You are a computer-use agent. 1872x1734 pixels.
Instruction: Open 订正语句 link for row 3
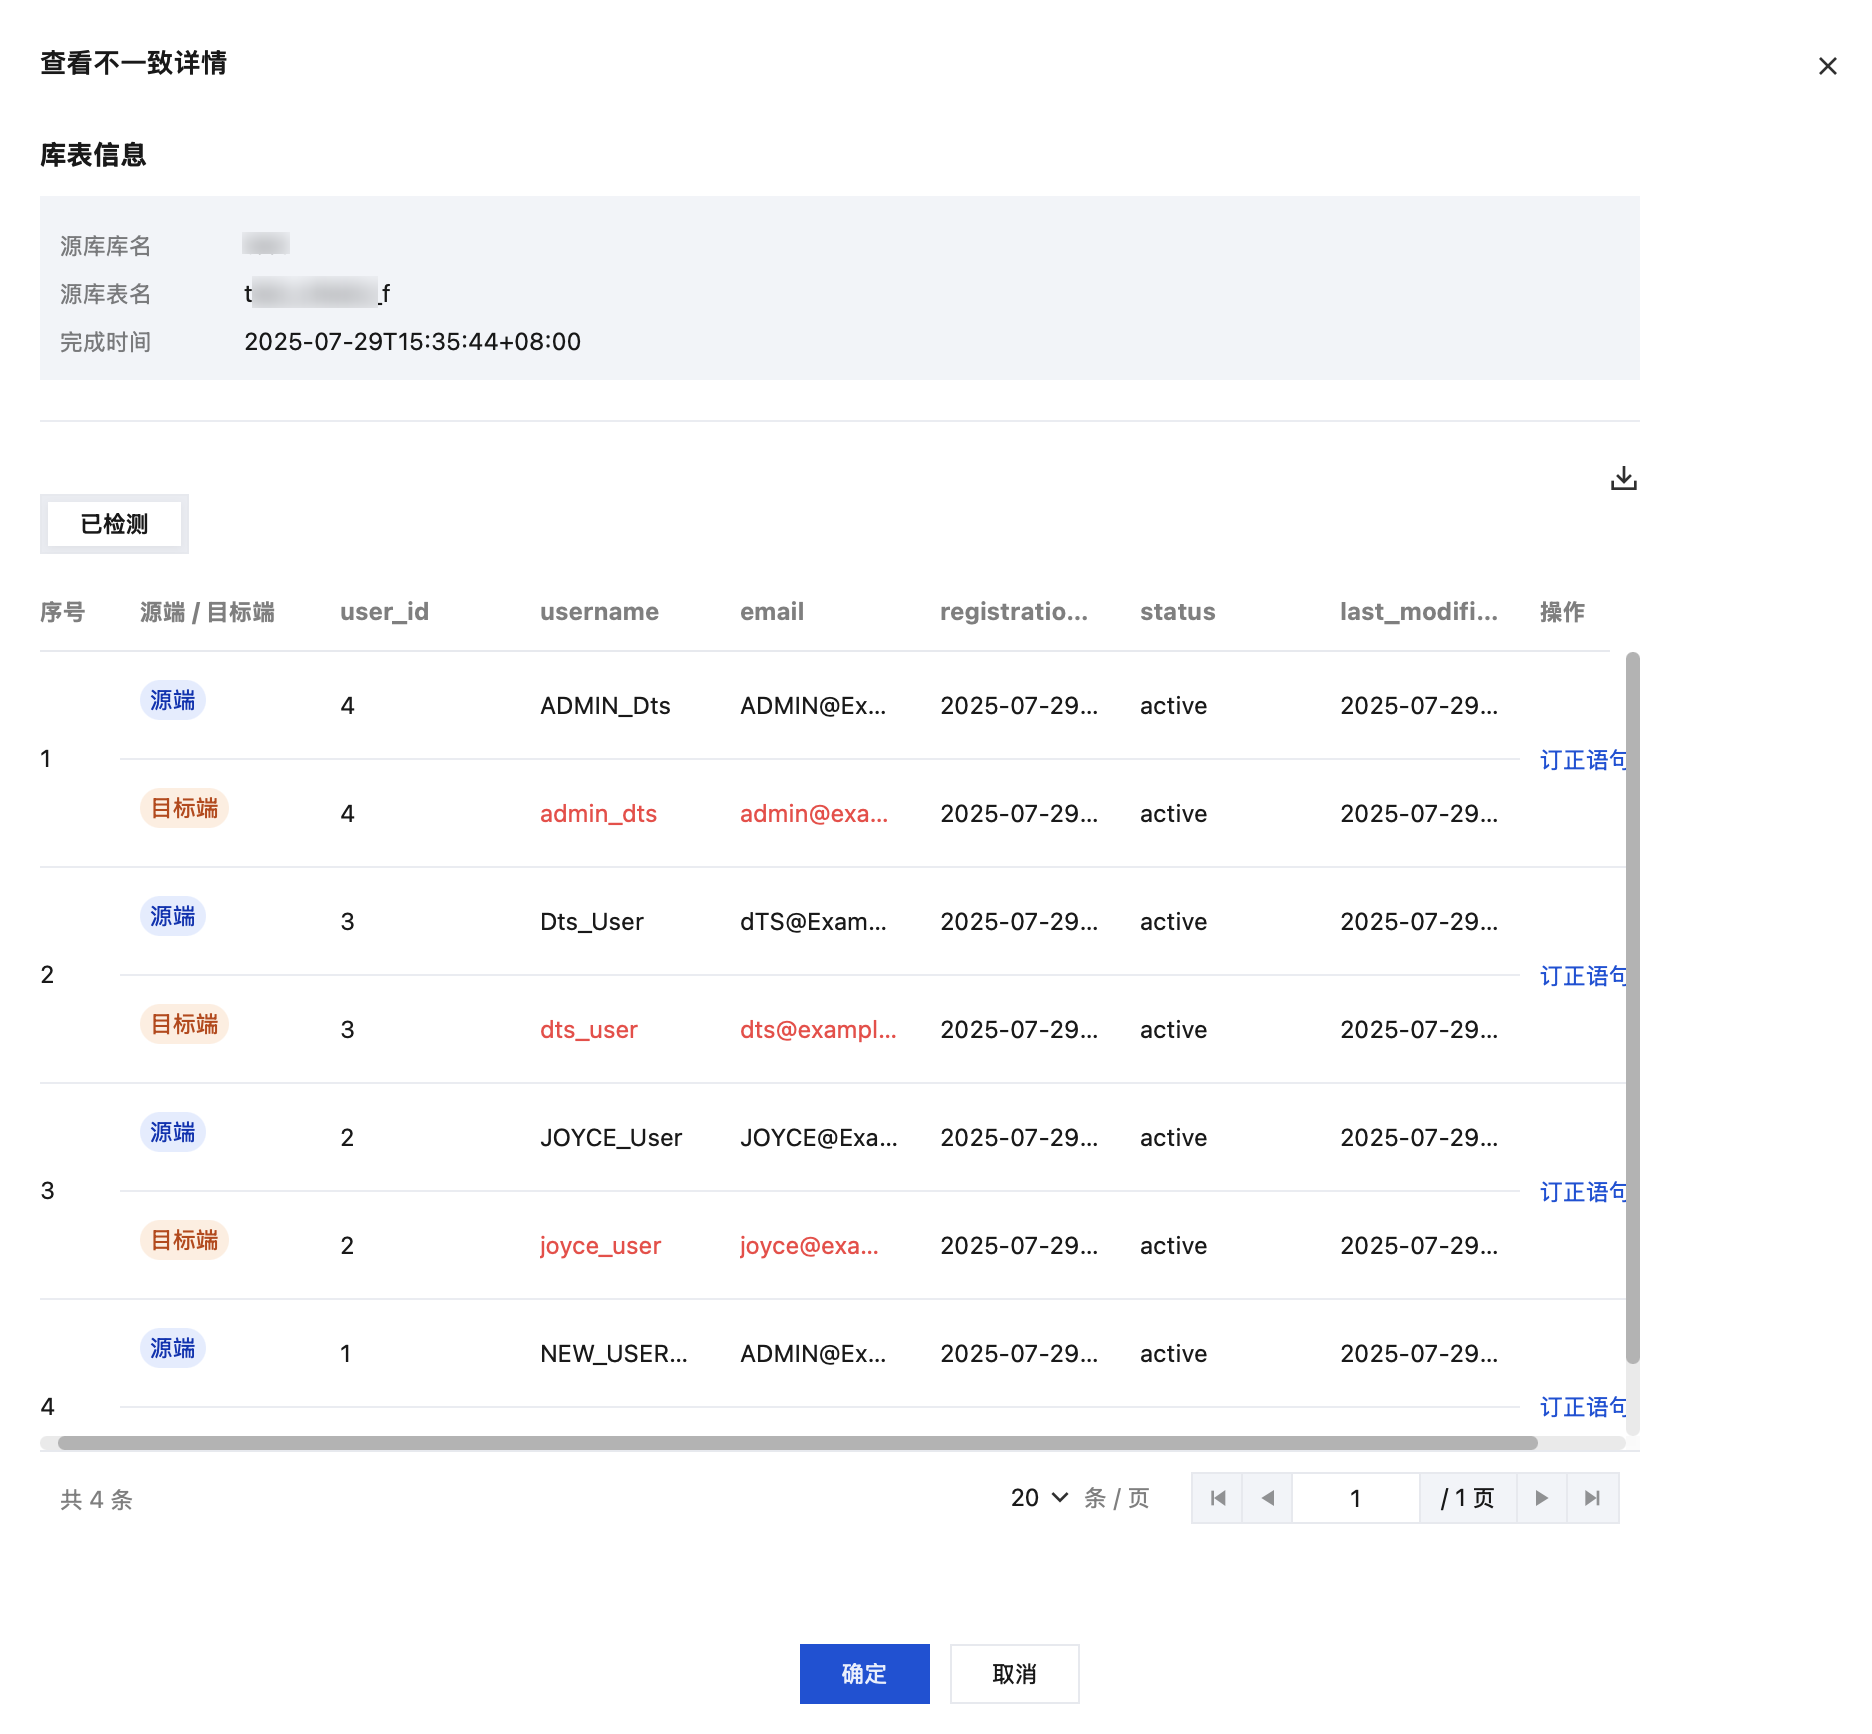pos(1582,1192)
